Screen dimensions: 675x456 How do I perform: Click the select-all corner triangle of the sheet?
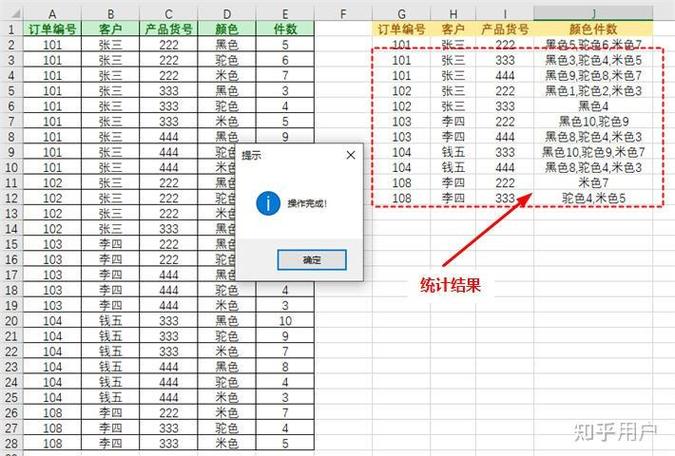15,14
